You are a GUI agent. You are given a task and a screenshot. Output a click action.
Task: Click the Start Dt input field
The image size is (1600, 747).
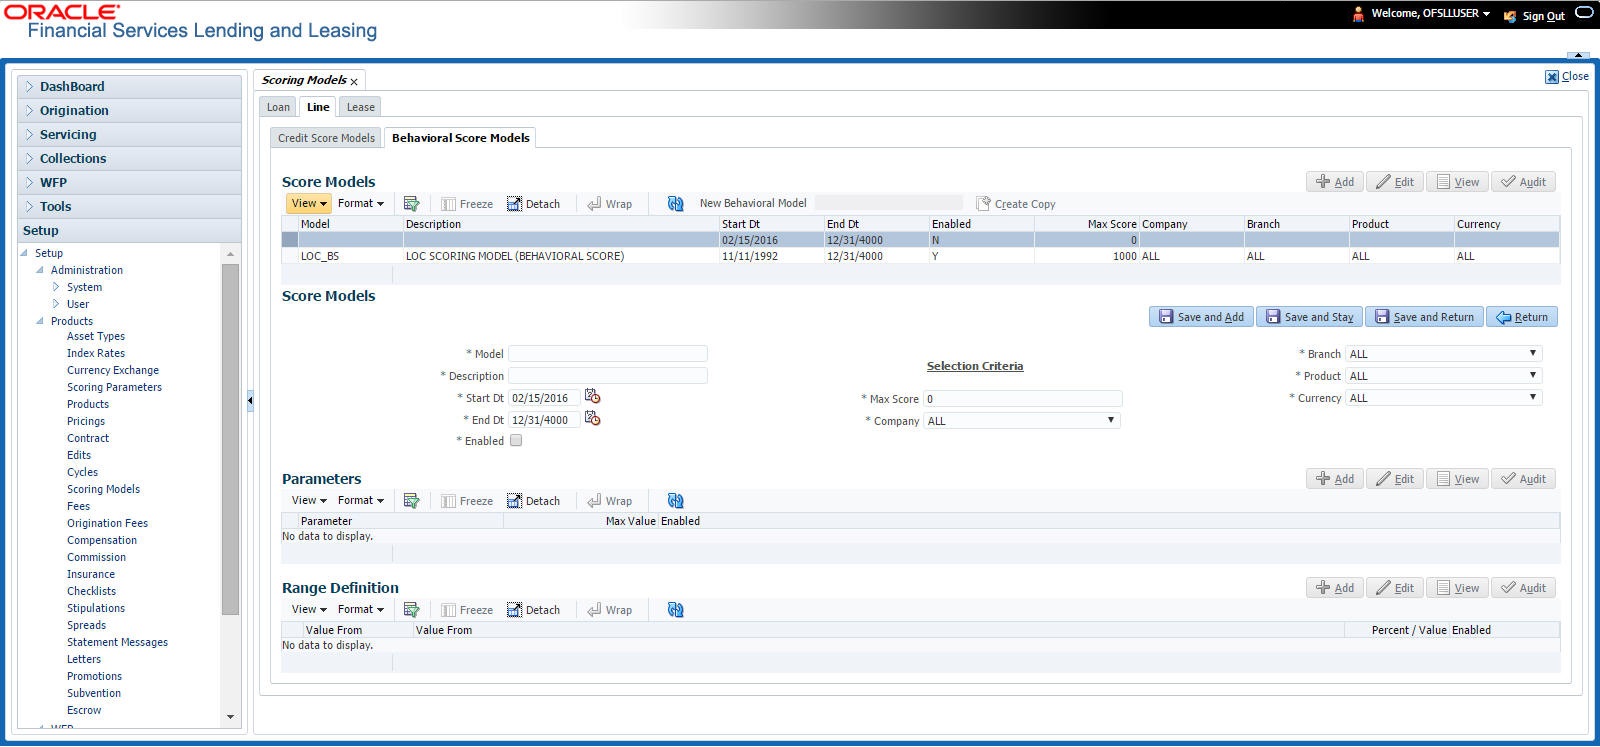(x=544, y=398)
